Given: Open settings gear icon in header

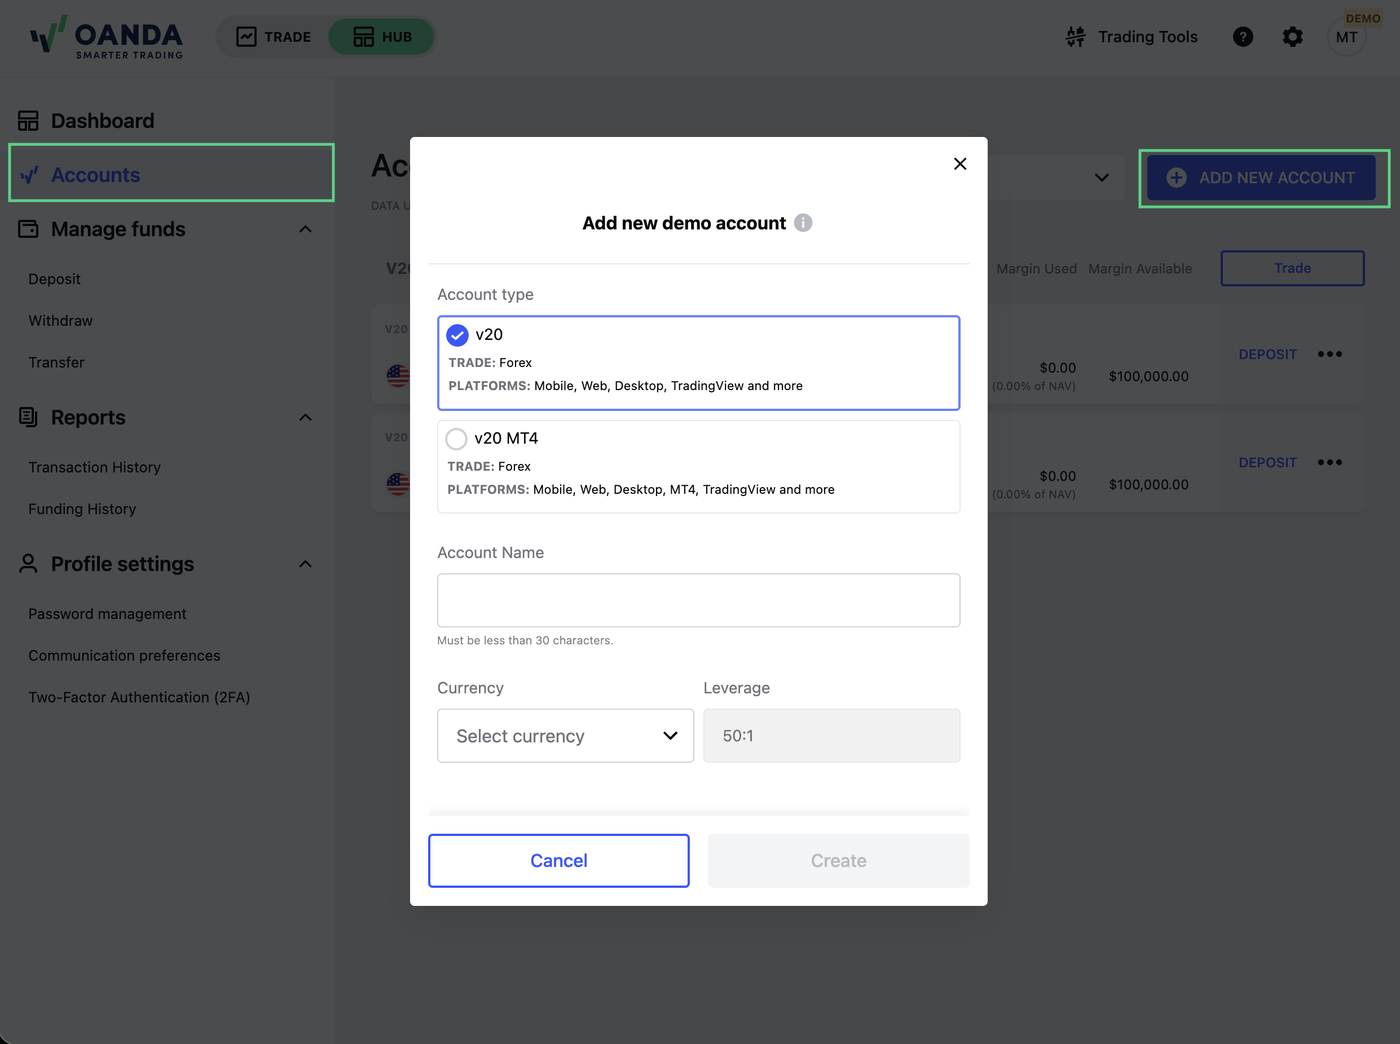Looking at the screenshot, I should point(1293,37).
